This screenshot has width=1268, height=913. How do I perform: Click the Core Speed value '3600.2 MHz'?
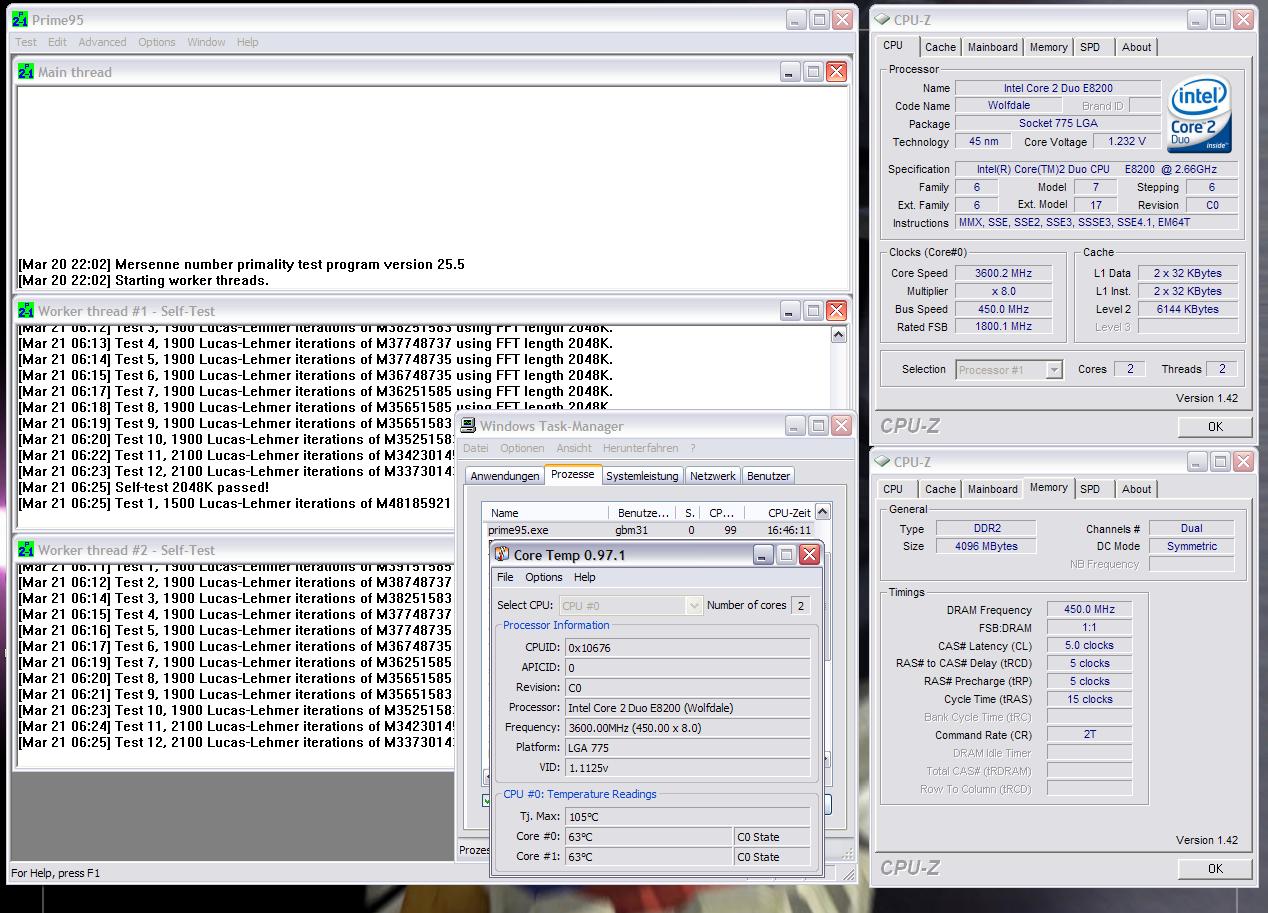tap(1003, 273)
